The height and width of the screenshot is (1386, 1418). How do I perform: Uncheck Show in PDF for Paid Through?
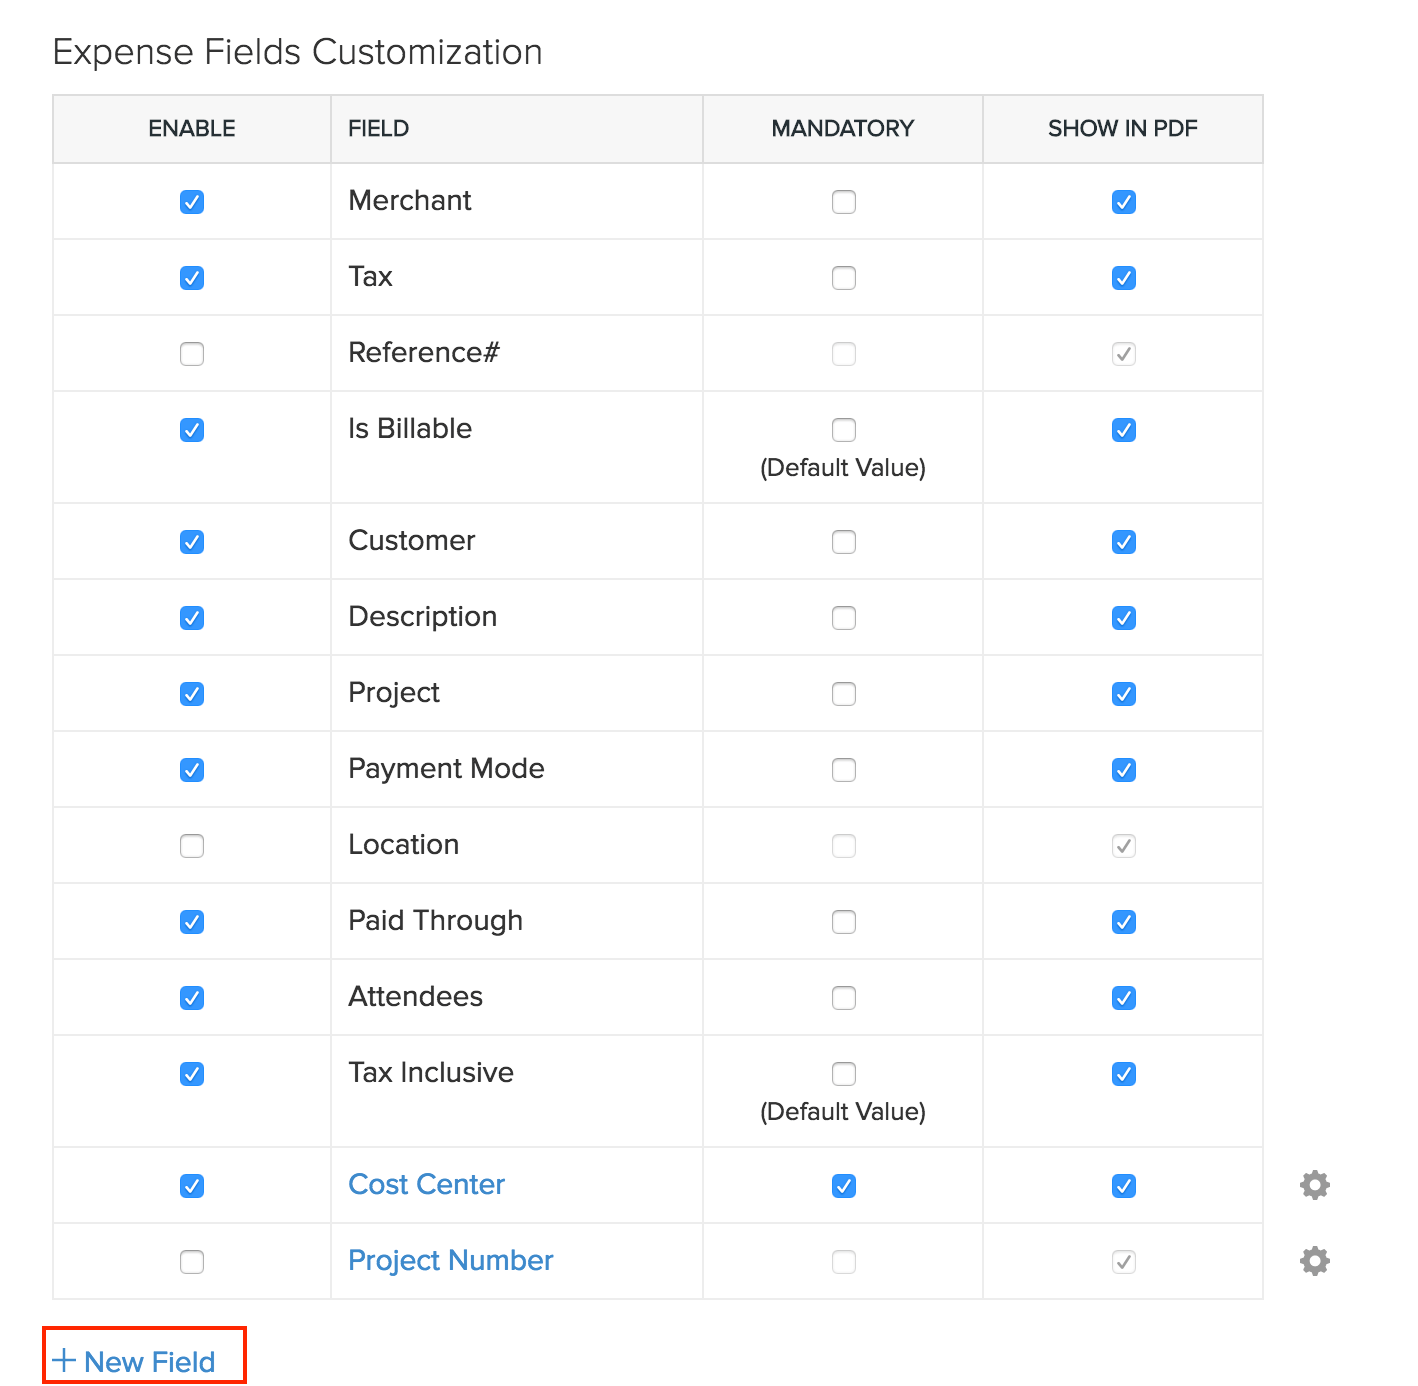(1123, 921)
